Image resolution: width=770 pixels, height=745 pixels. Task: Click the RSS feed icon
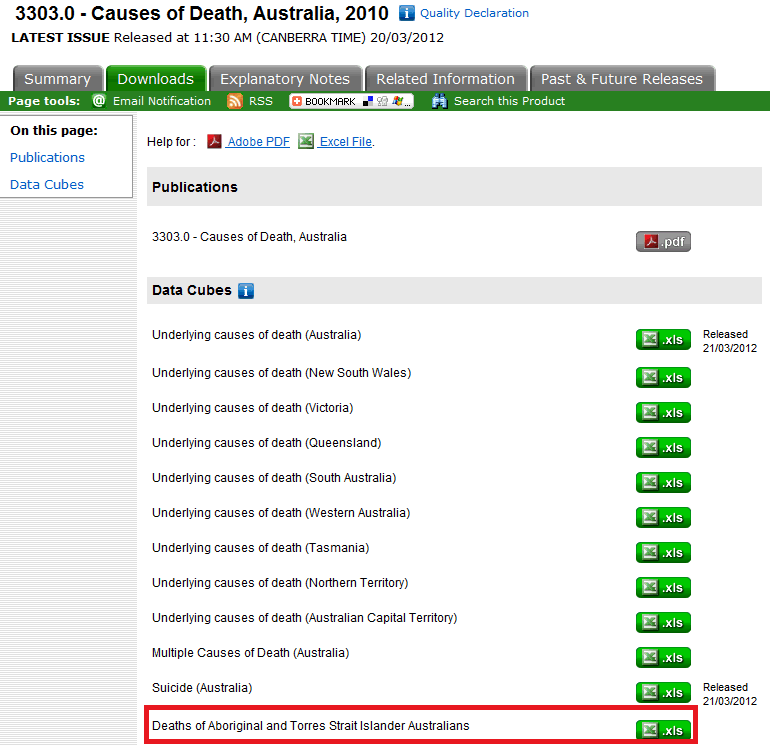(x=235, y=101)
